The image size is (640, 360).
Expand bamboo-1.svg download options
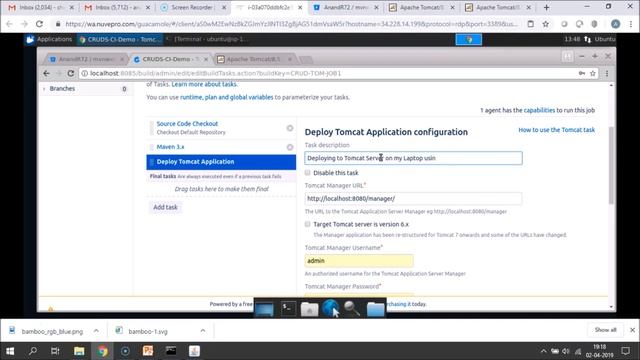coord(203,331)
